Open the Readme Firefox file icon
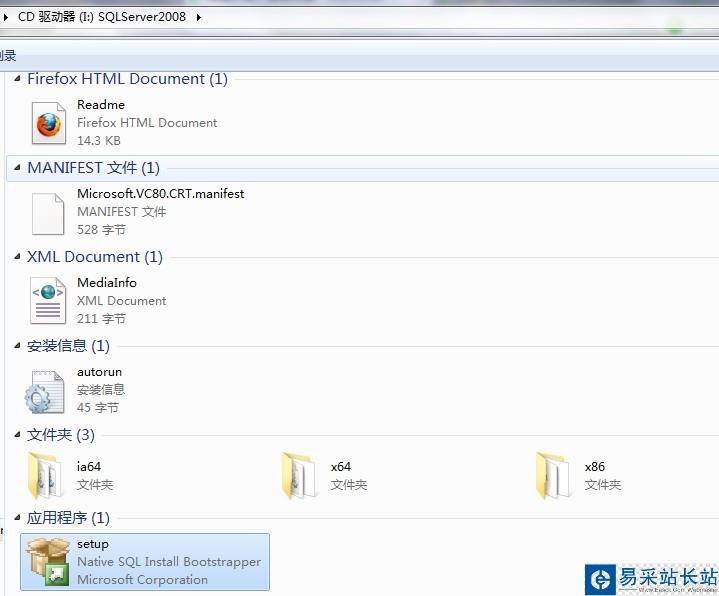719x596 pixels. coord(48,123)
